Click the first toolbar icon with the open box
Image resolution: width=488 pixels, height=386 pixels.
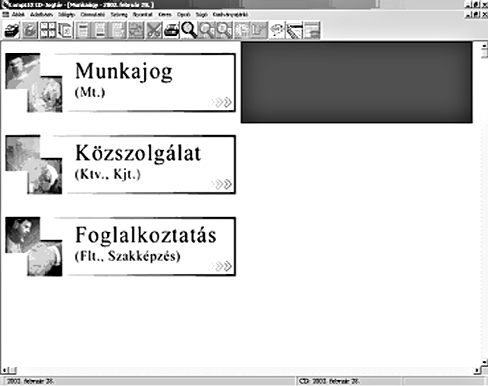tap(12, 30)
